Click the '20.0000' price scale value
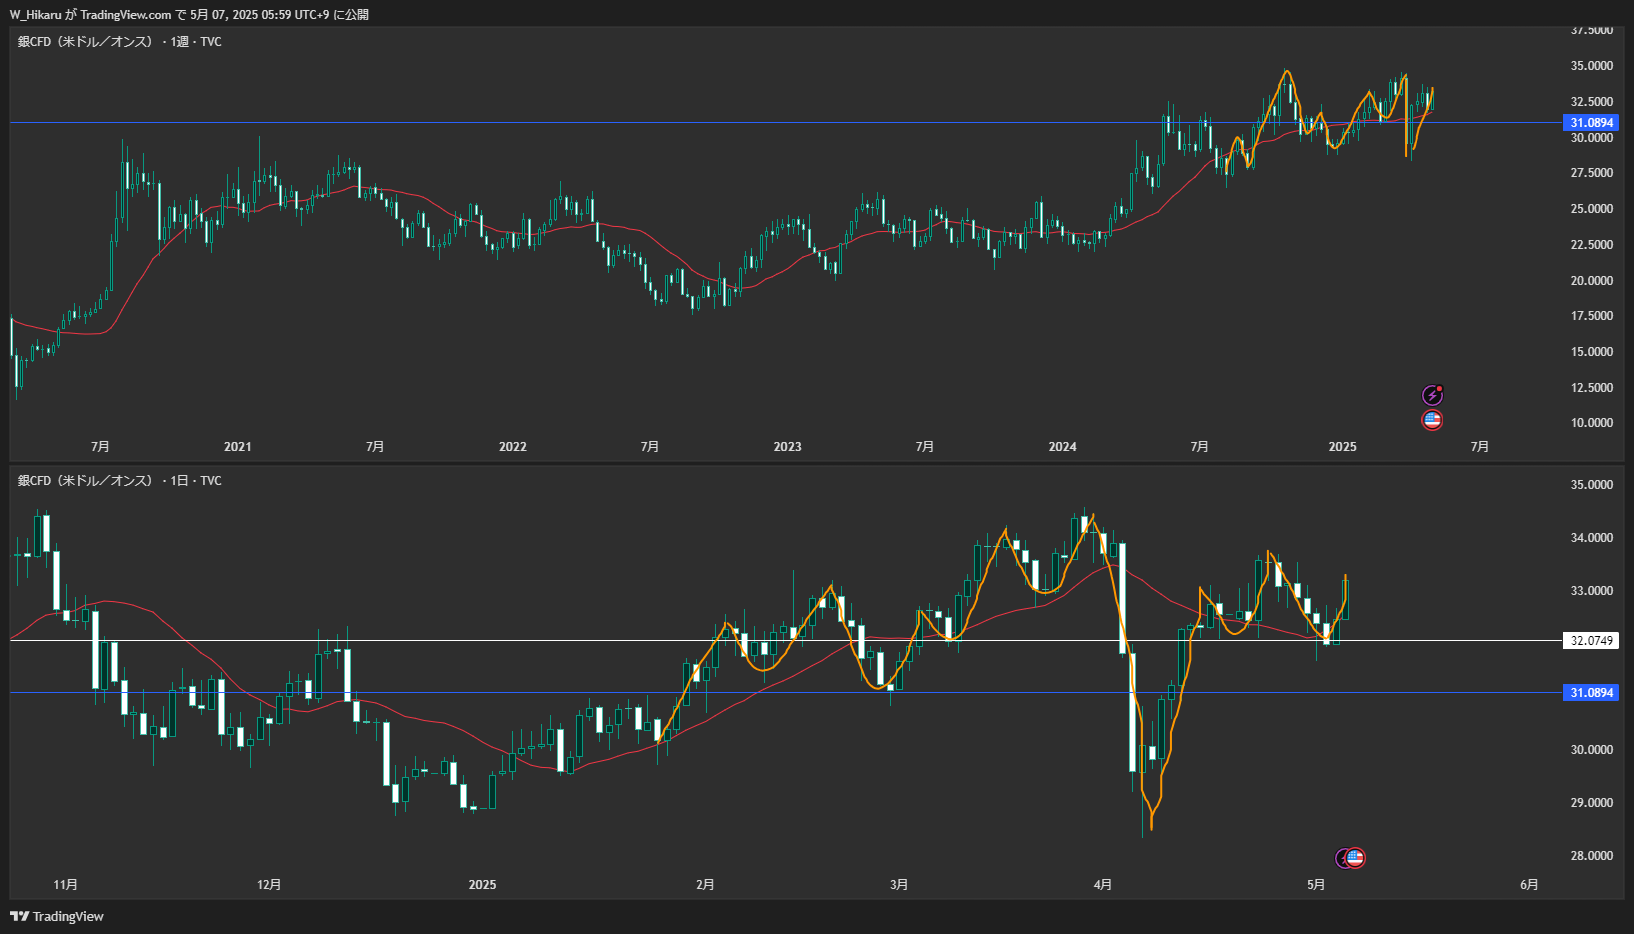 tap(1592, 281)
